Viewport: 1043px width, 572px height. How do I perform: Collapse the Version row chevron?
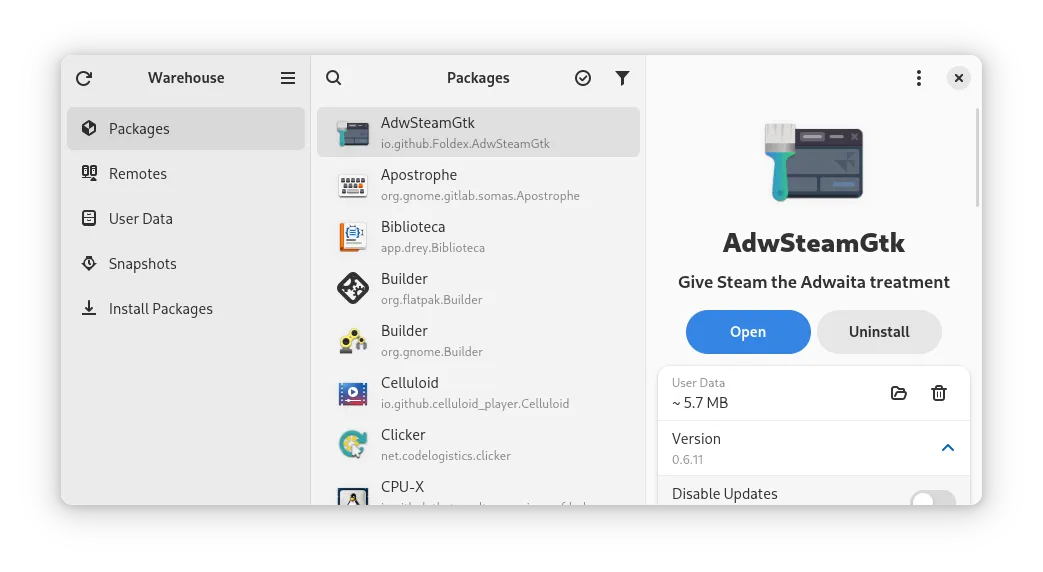(948, 448)
